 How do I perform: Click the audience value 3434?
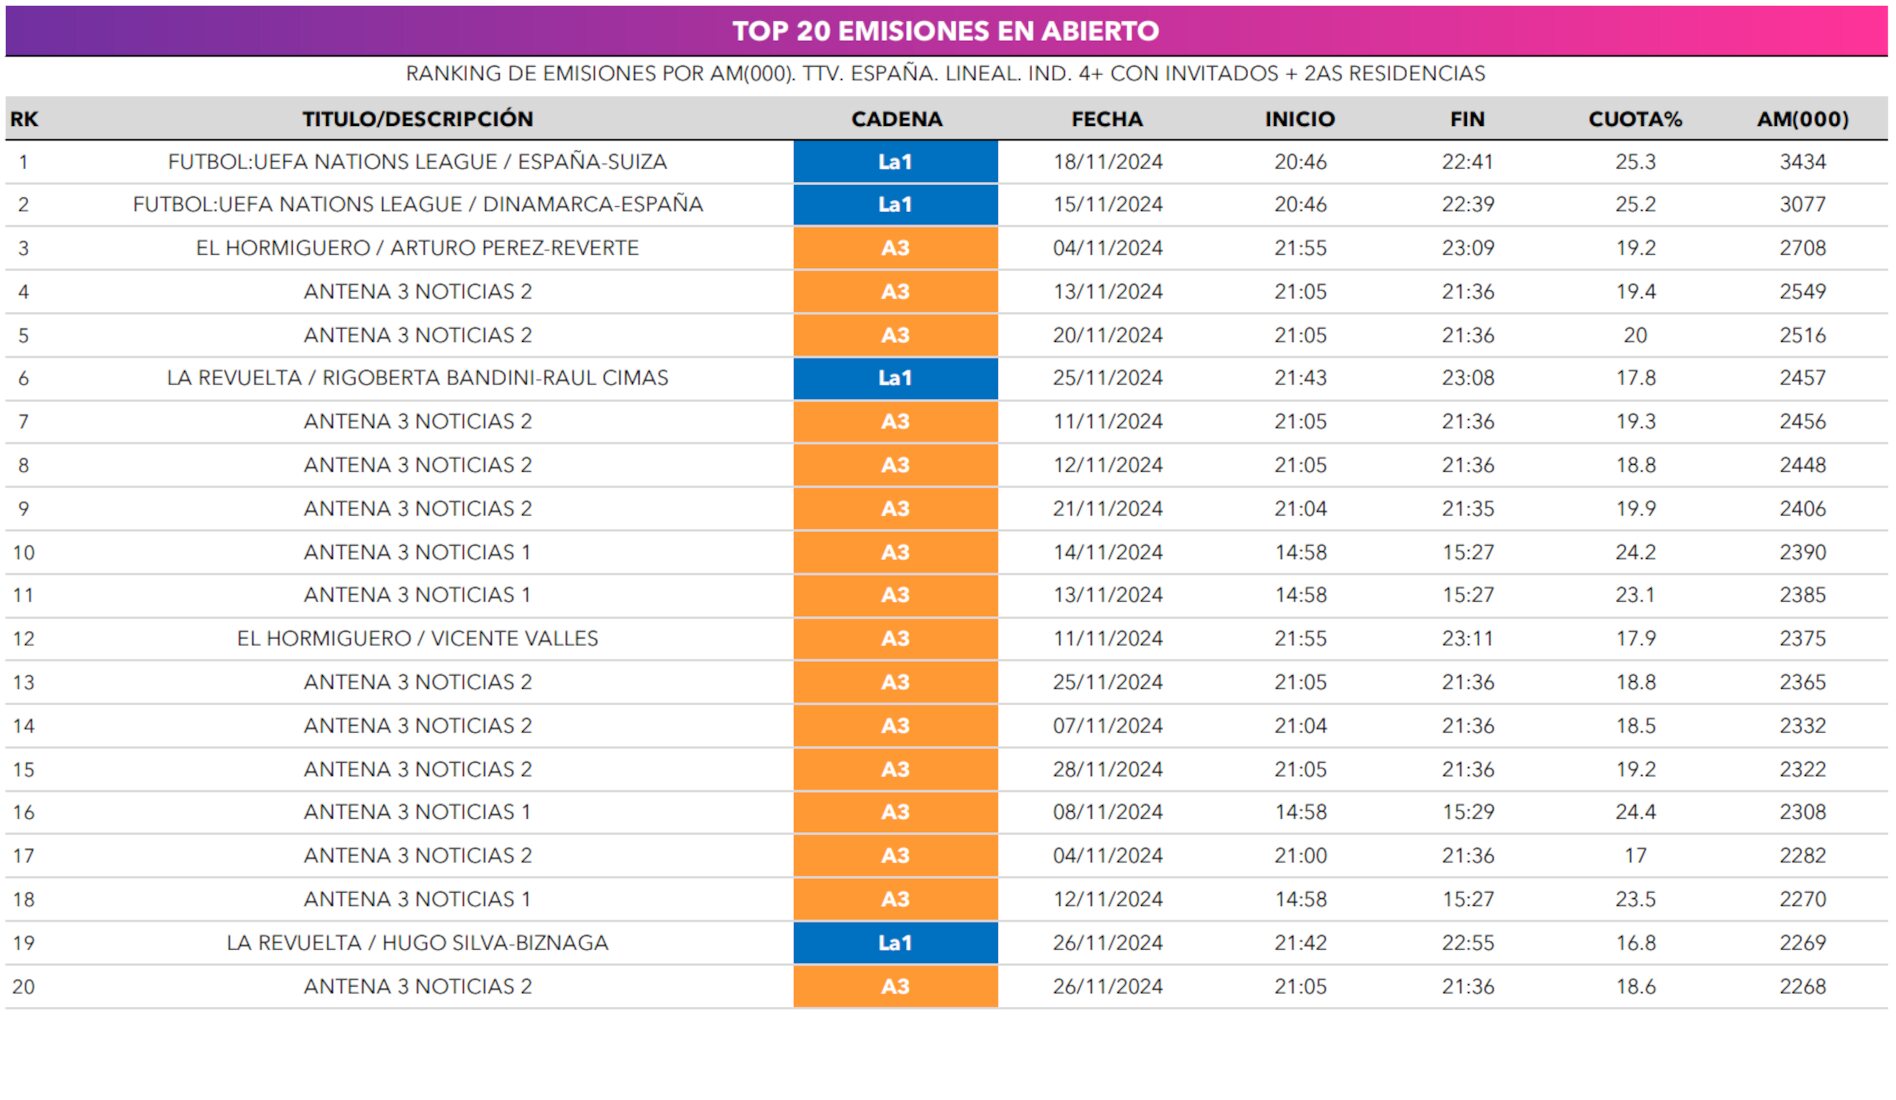[x=1802, y=162]
